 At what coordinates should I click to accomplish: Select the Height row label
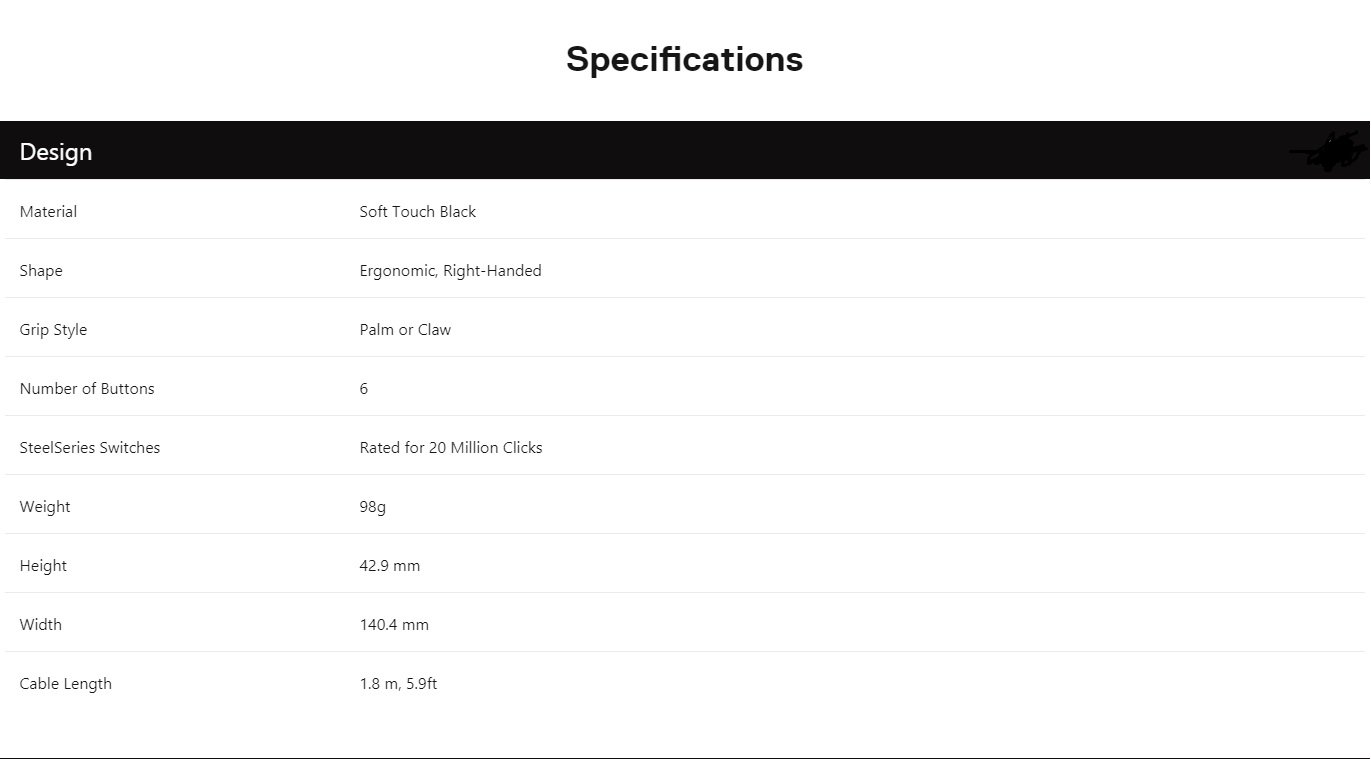click(x=43, y=566)
